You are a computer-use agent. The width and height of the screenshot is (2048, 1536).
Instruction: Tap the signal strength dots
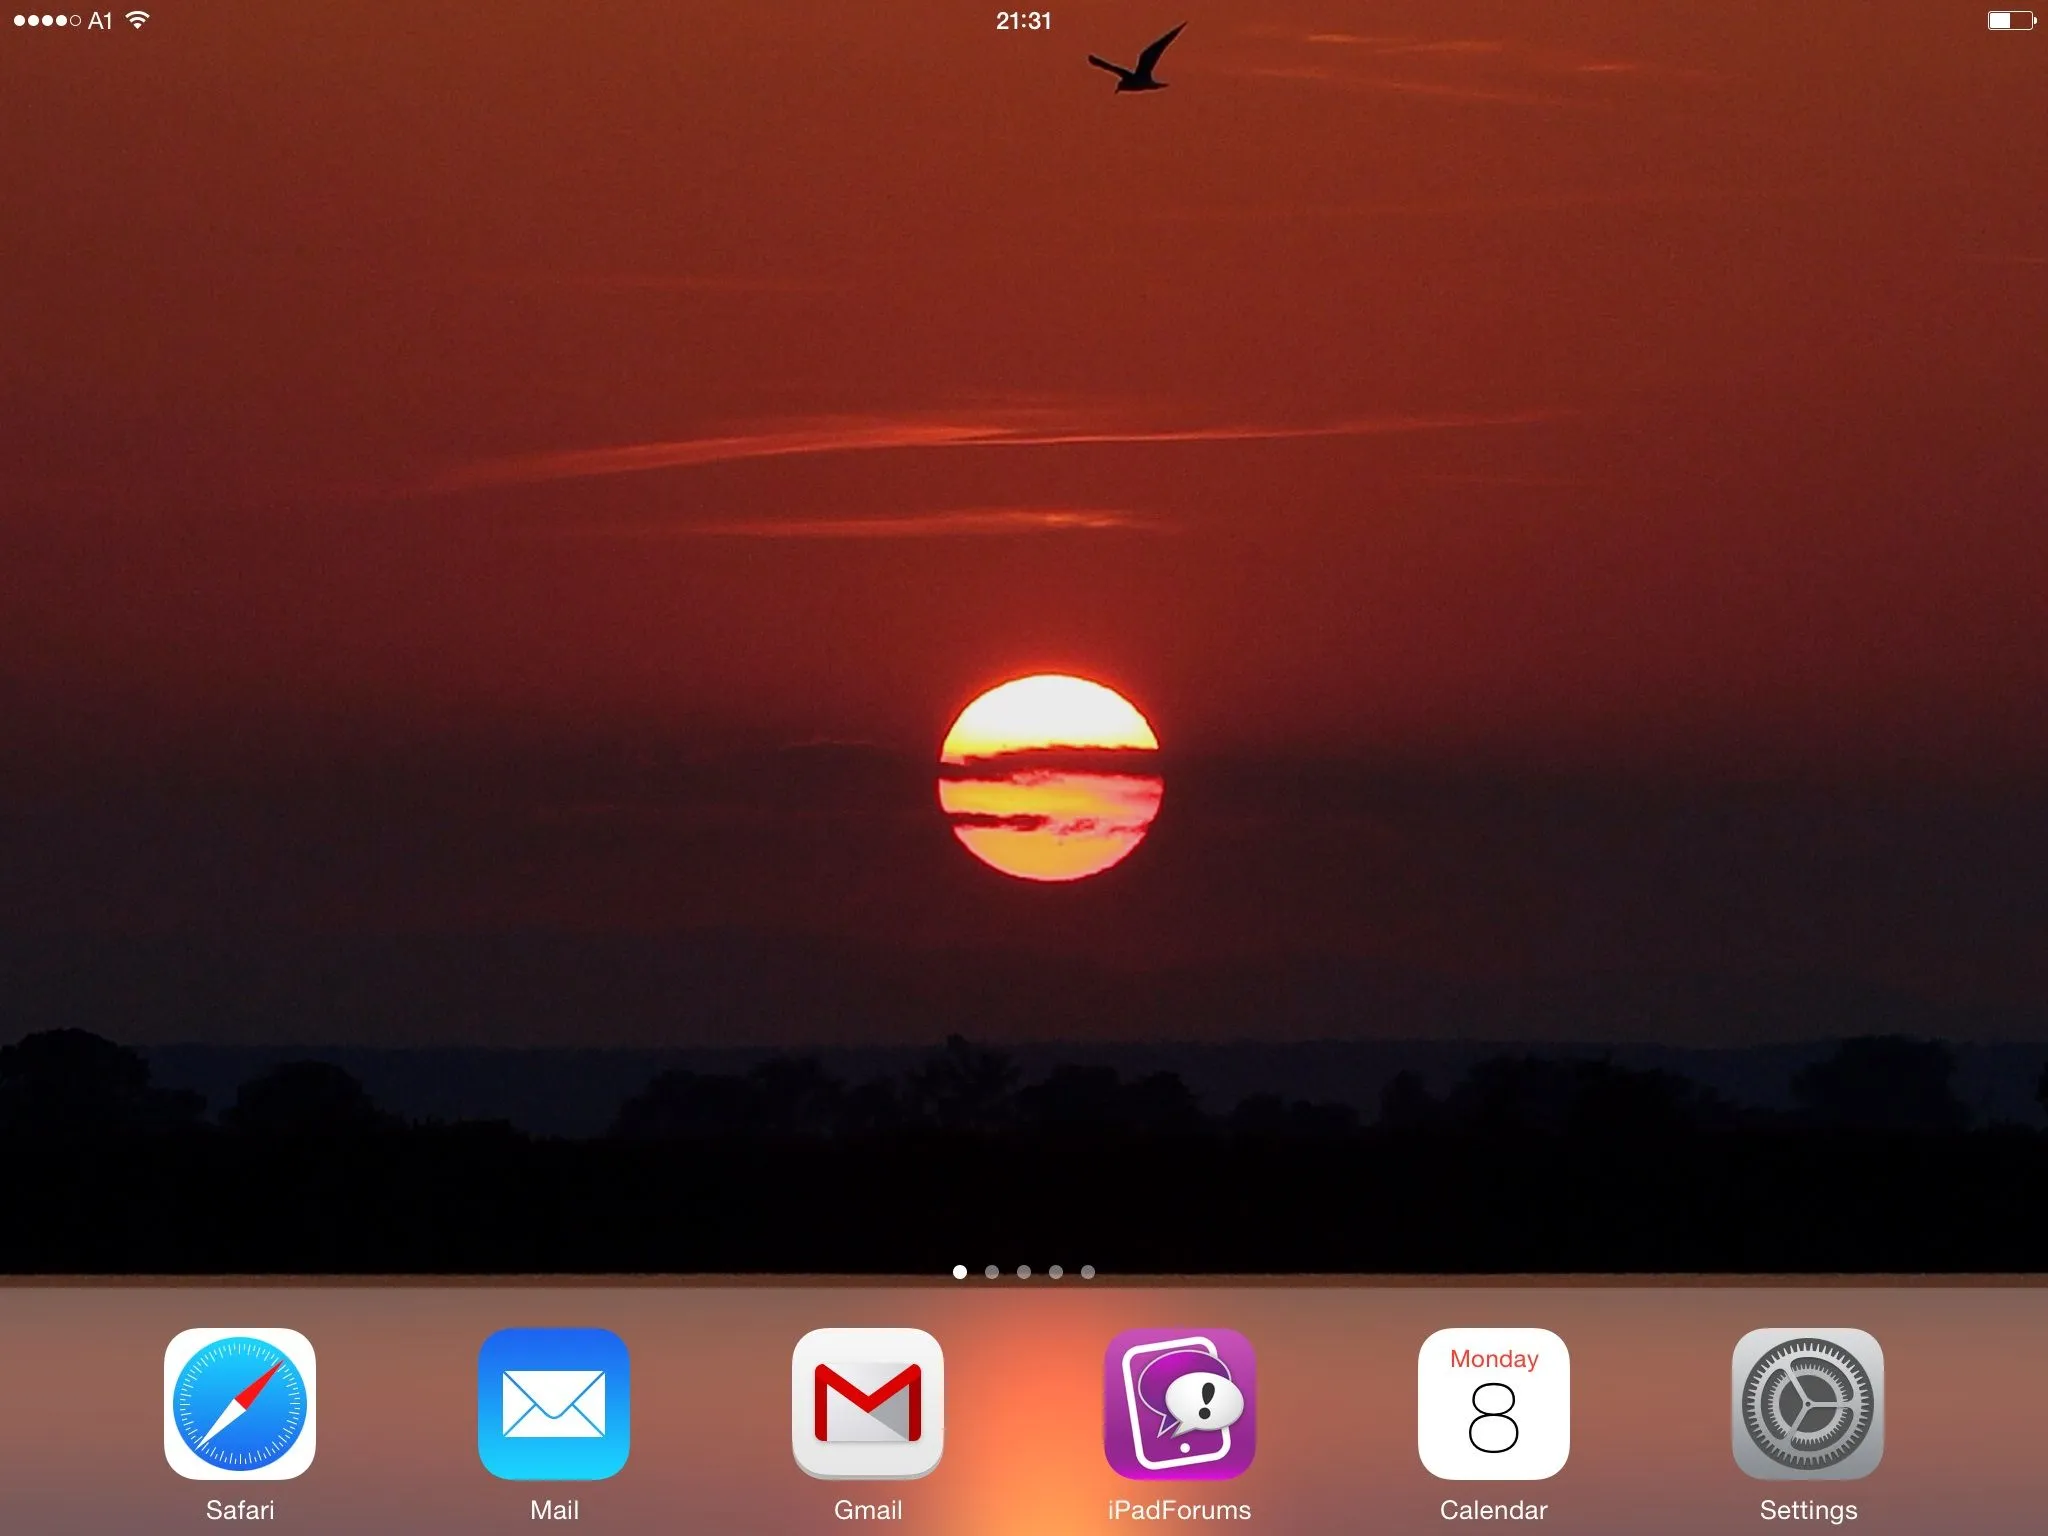(46, 20)
